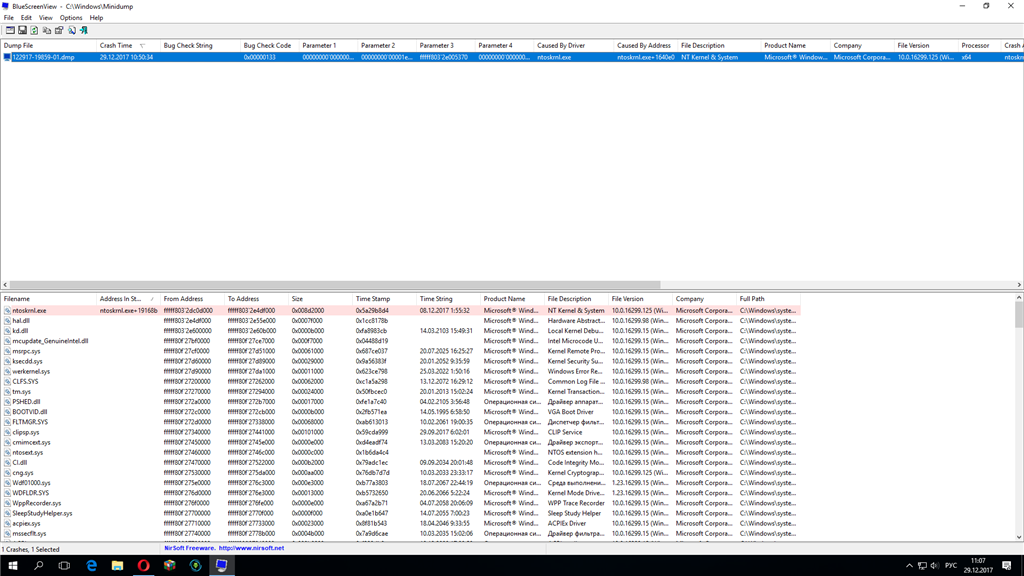Select the SleepStudyHelper.sys driver row

[x=400, y=513]
